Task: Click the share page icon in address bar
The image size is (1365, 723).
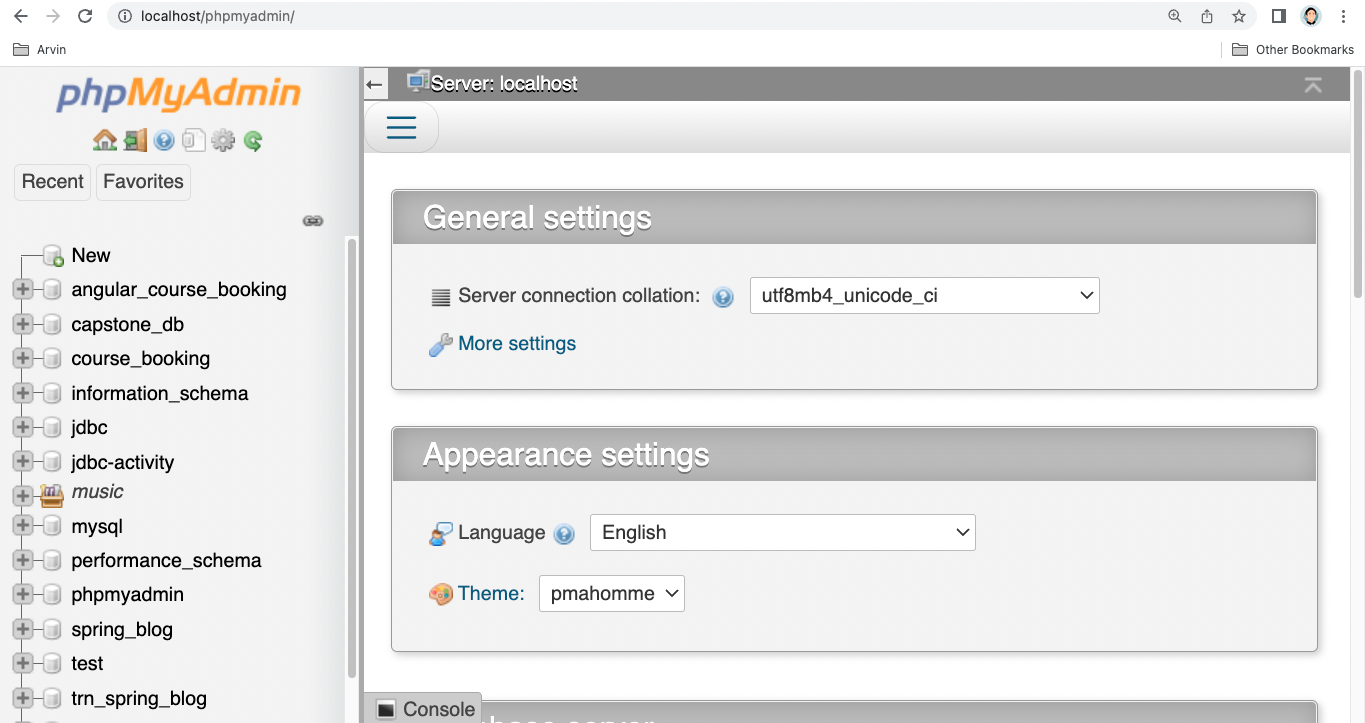Action: (1207, 16)
